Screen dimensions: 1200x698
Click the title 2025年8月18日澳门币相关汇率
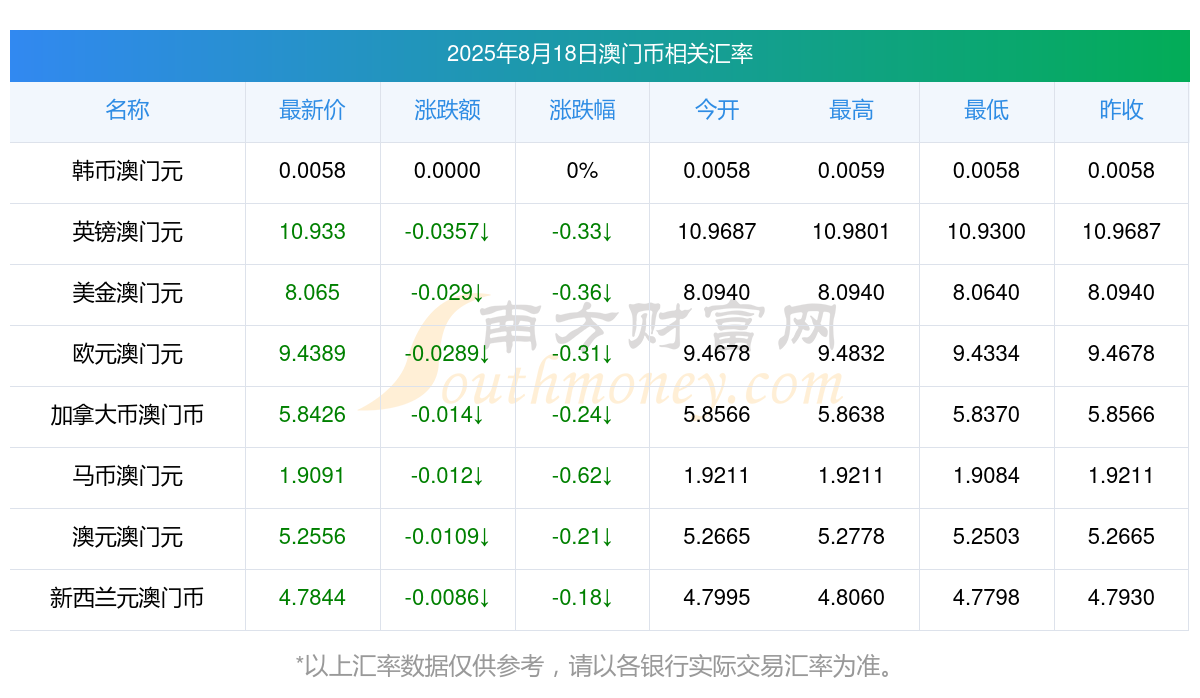coord(600,54)
